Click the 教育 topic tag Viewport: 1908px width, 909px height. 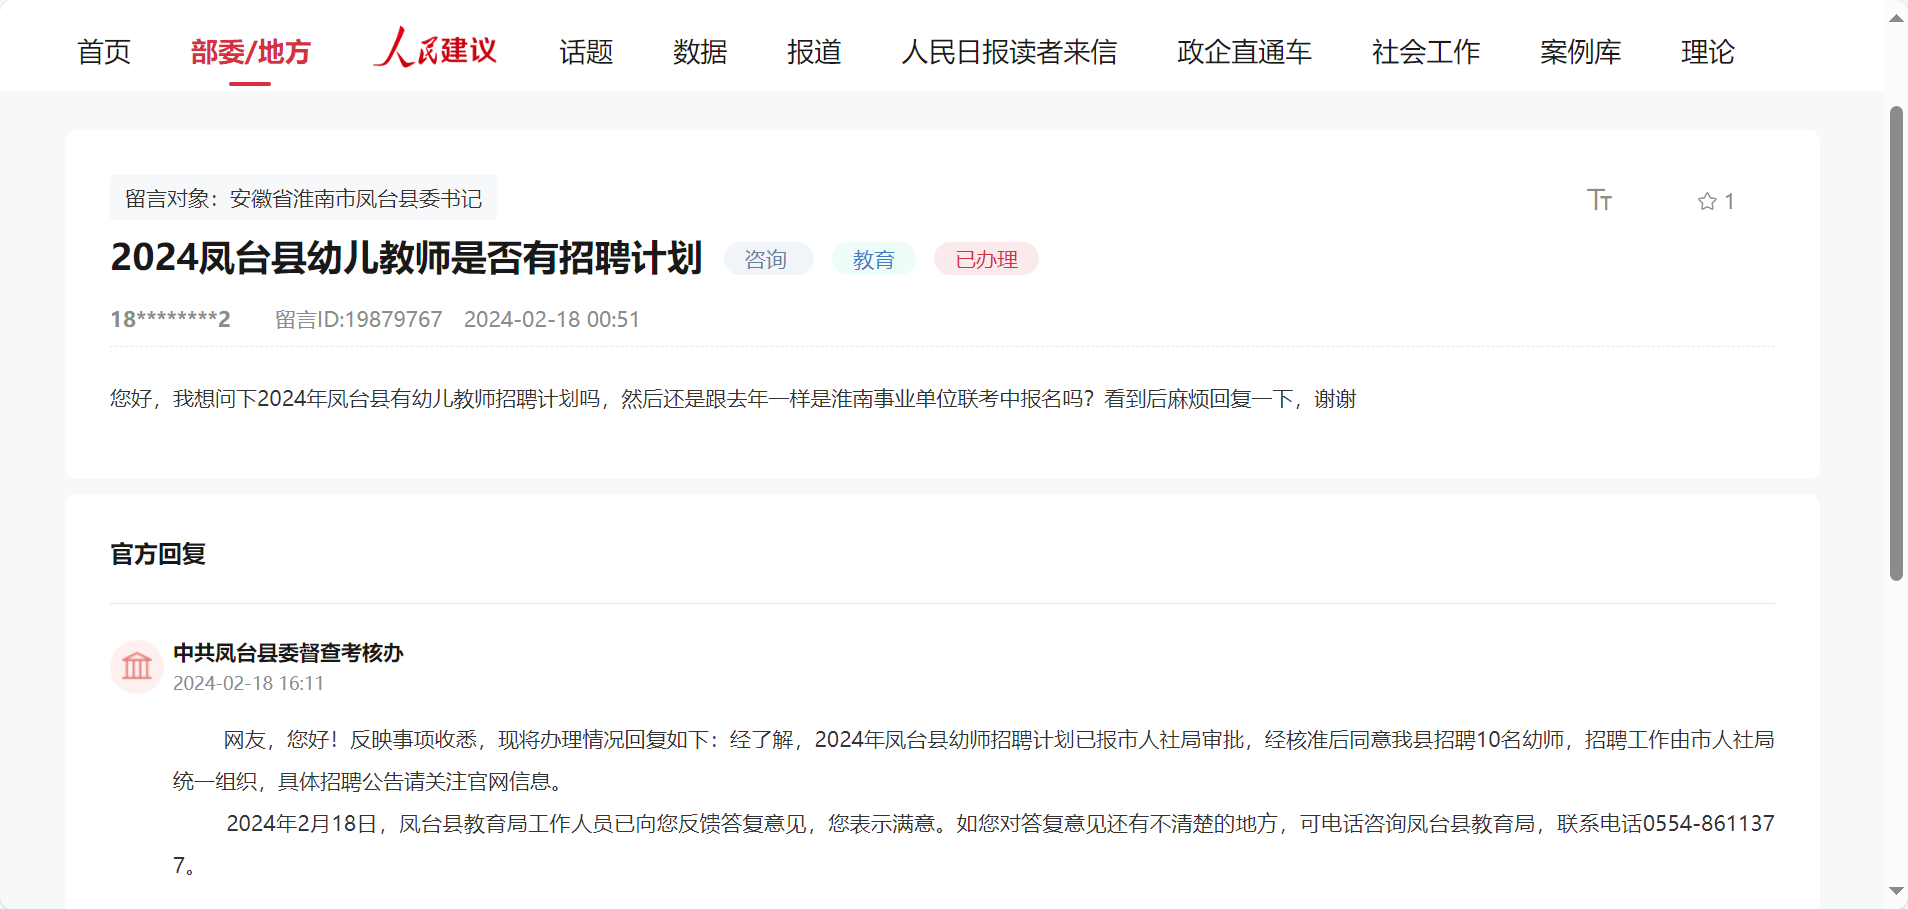873,259
